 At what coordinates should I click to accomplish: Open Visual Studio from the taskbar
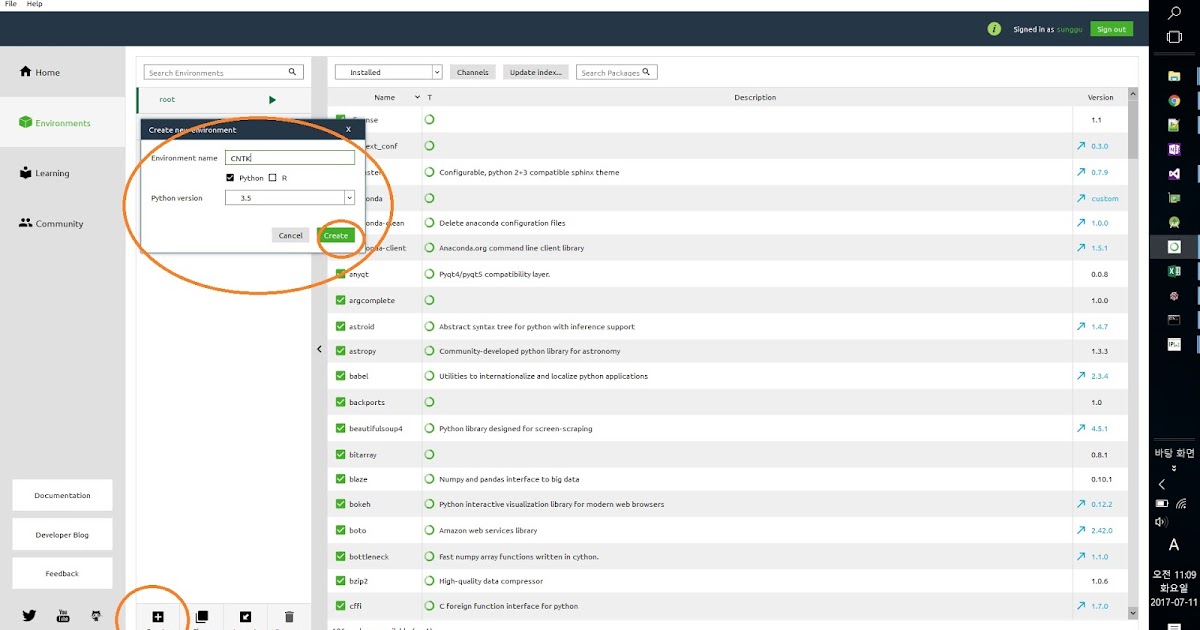click(x=1175, y=173)
